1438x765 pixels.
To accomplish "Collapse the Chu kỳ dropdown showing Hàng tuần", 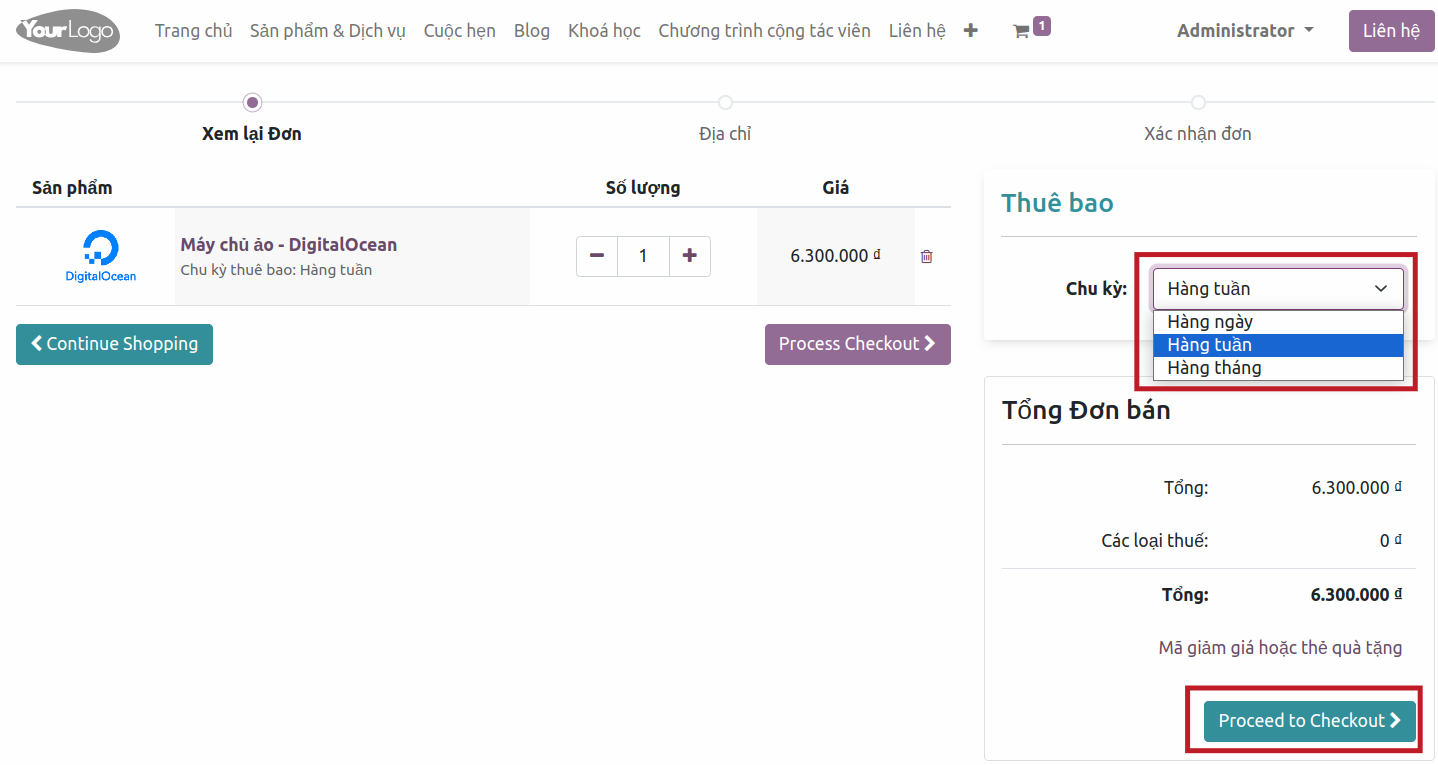I will pos(1278,289).
